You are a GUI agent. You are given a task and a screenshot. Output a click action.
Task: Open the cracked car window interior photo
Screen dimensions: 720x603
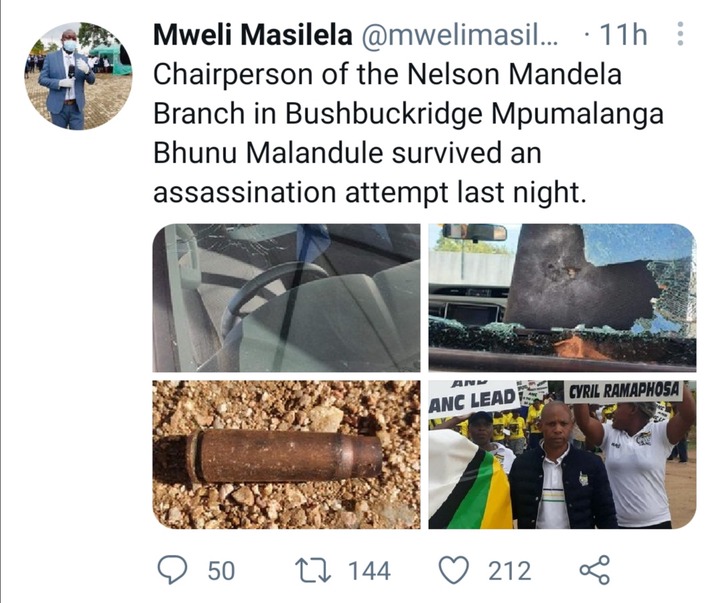click(x=286, y=298)
